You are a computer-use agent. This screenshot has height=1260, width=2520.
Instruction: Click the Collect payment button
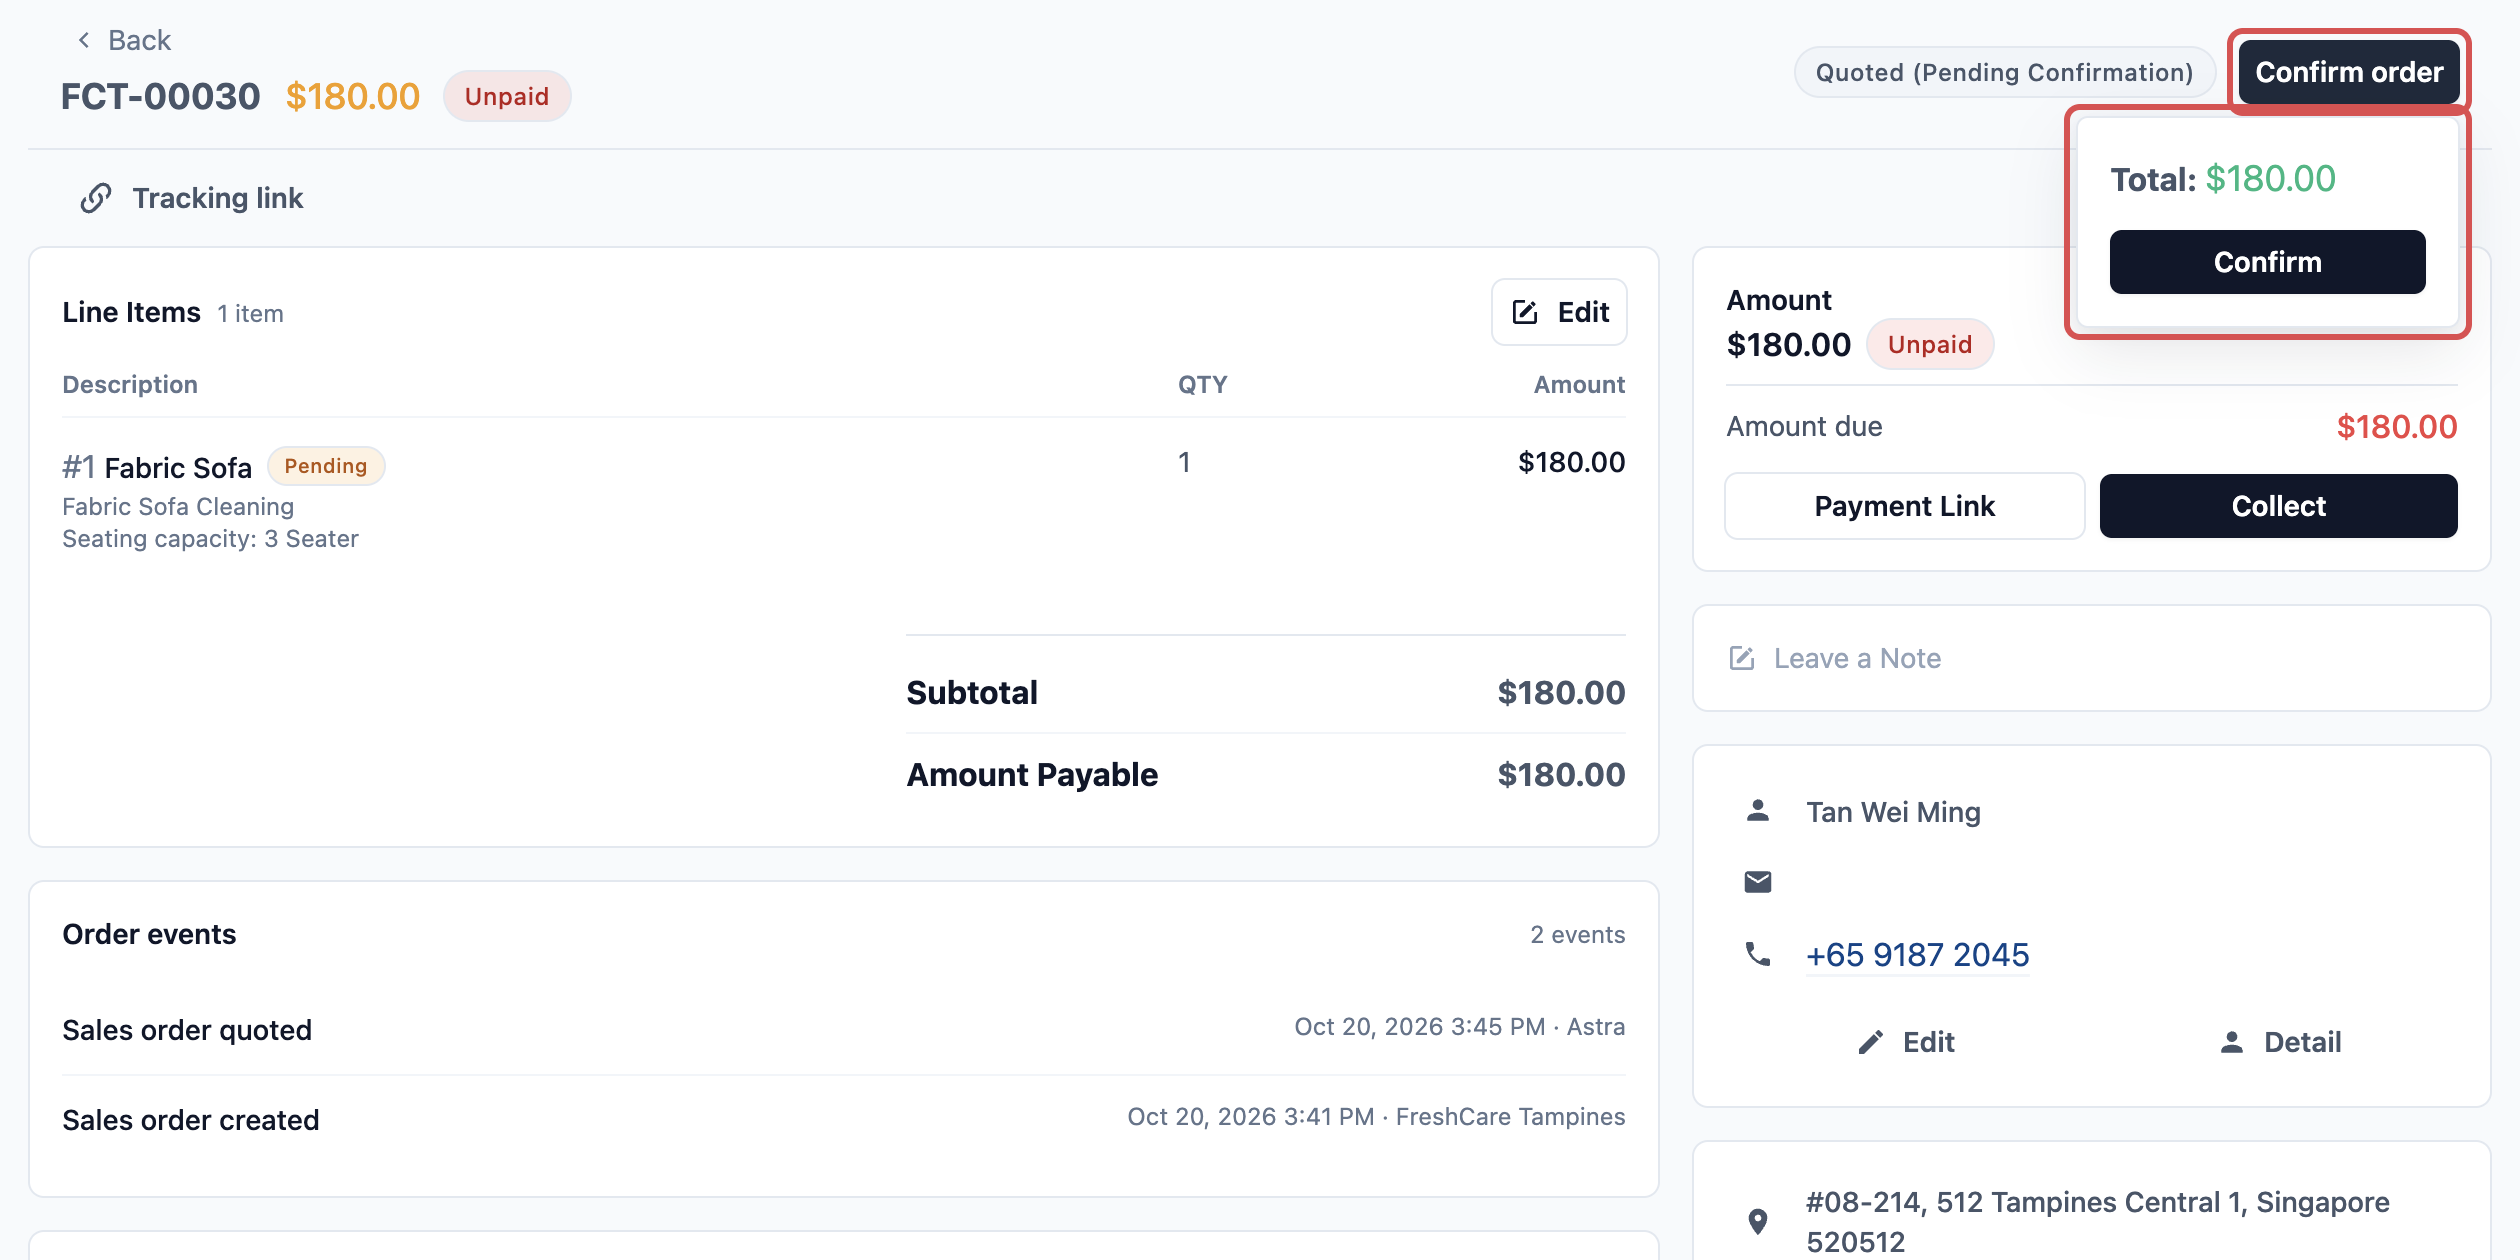coord(2278,506)
